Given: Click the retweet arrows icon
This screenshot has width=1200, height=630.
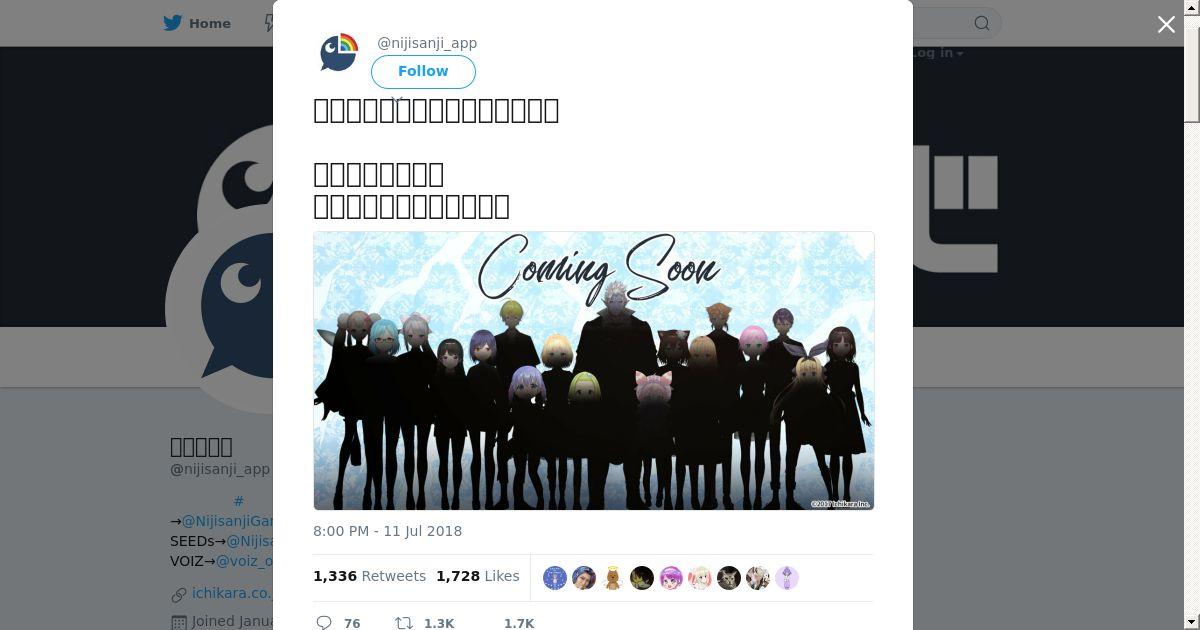Looking at the screenshot, I should click(404, 622).
